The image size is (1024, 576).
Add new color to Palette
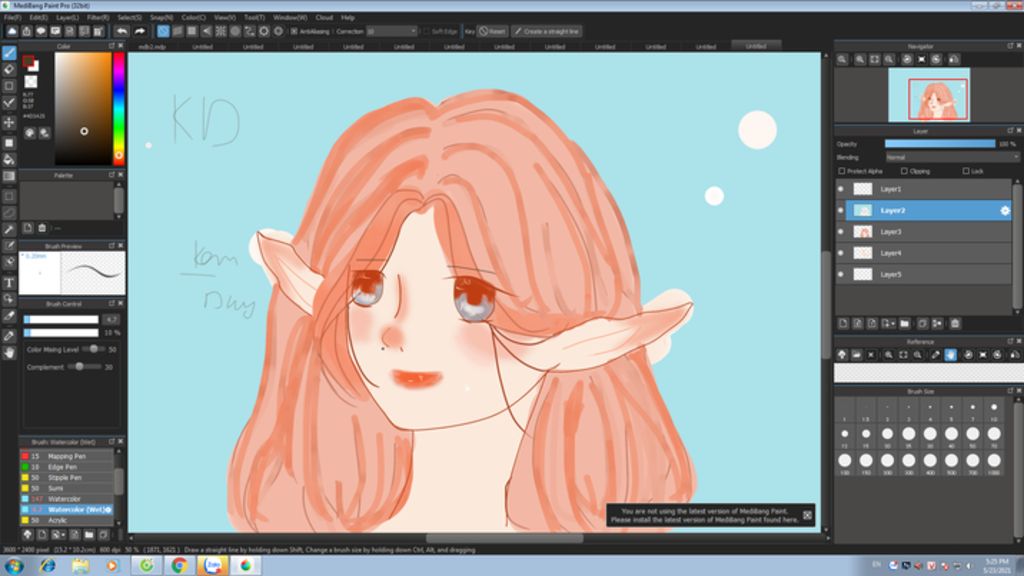[x=28, y=228]
